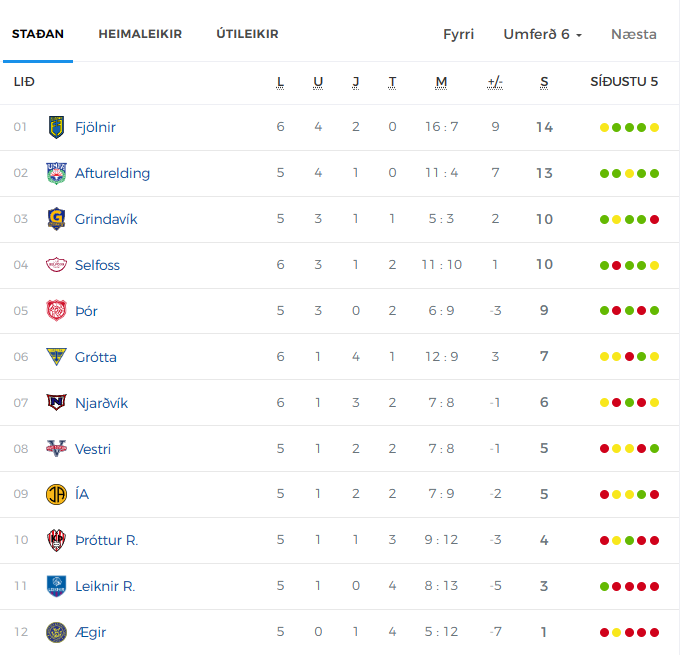680x655 pixels.
Task: Open the Þróttur R. team link
Action: 107,540
